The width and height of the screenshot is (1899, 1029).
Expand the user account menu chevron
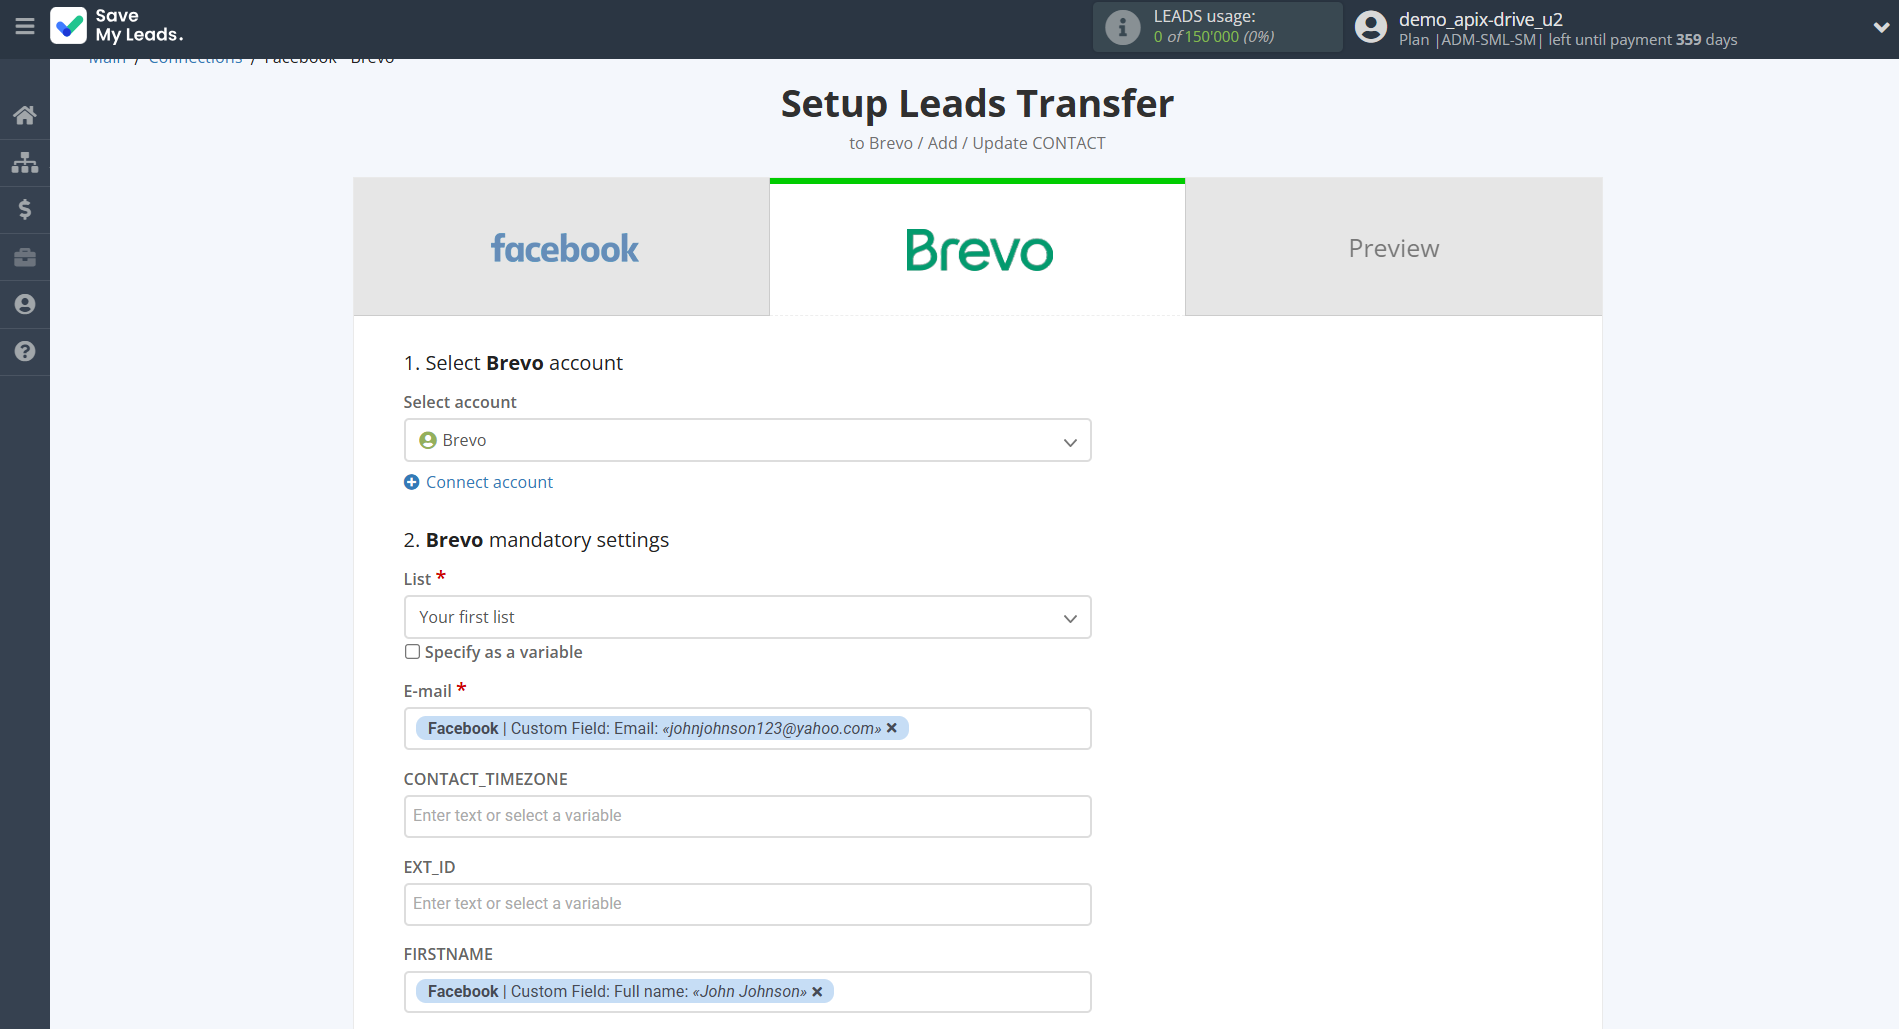pos(1880,27)
